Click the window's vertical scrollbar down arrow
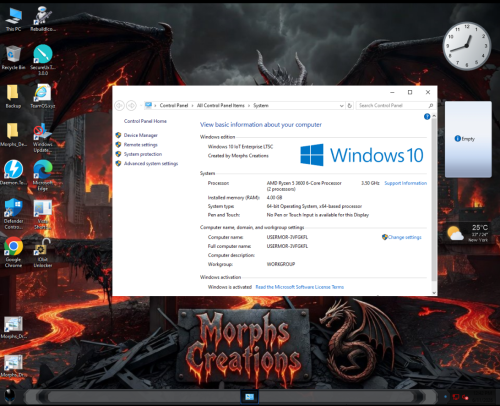The height and width of the screenshot is (406, 500). pos(434,293)
